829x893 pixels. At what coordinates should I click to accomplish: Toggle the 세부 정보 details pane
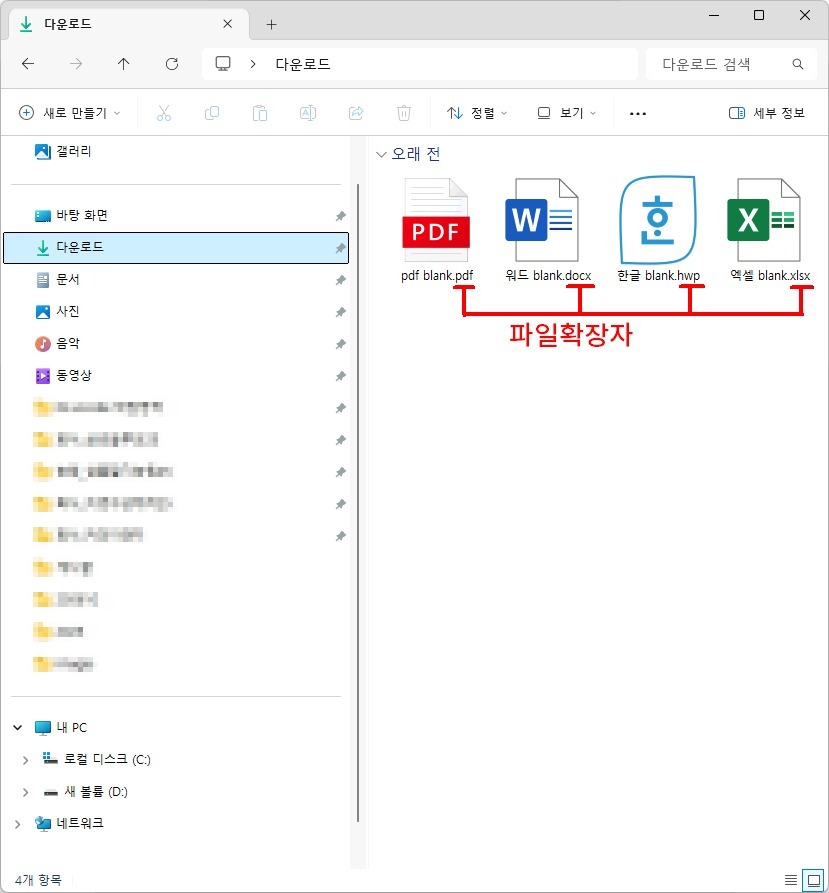(x=767, y=113)
